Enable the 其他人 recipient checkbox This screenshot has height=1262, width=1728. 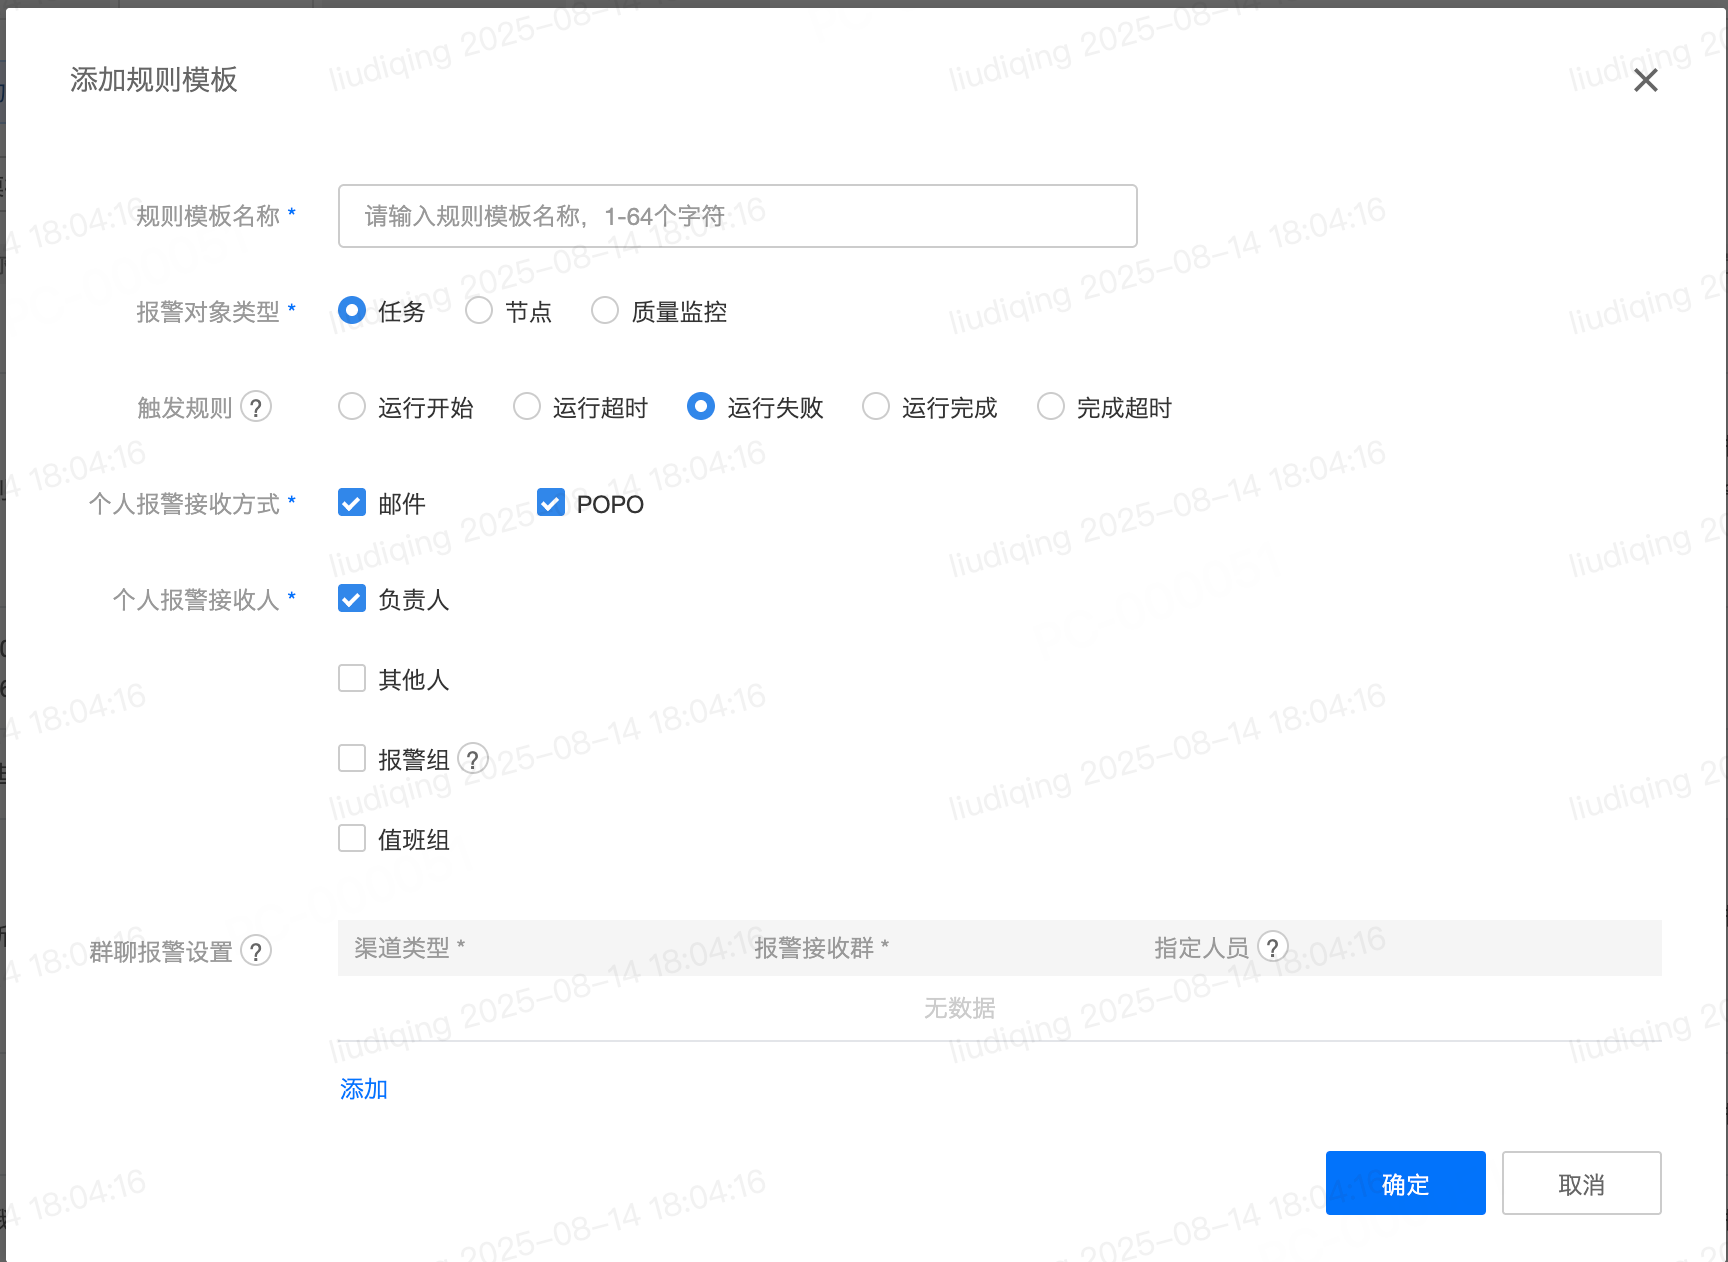tap(352, 679)
